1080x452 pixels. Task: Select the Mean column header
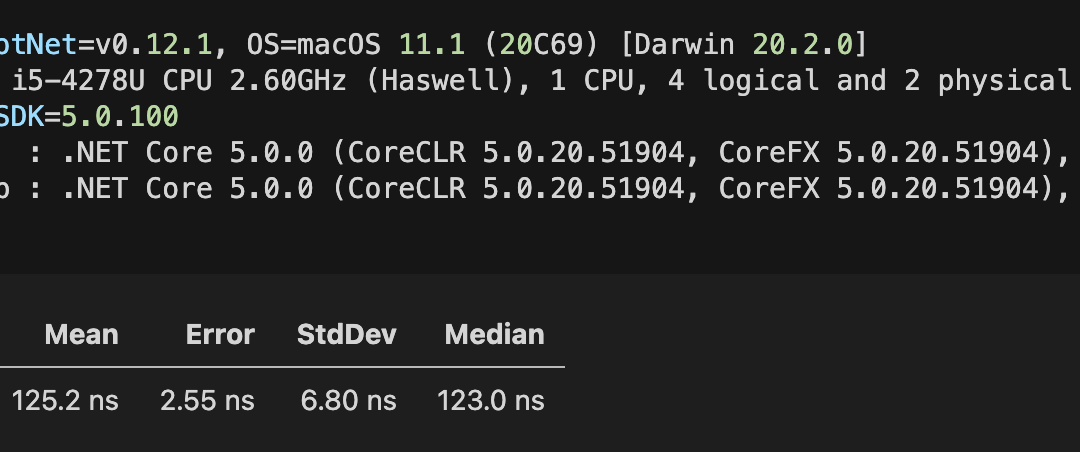tap(81, 334)
